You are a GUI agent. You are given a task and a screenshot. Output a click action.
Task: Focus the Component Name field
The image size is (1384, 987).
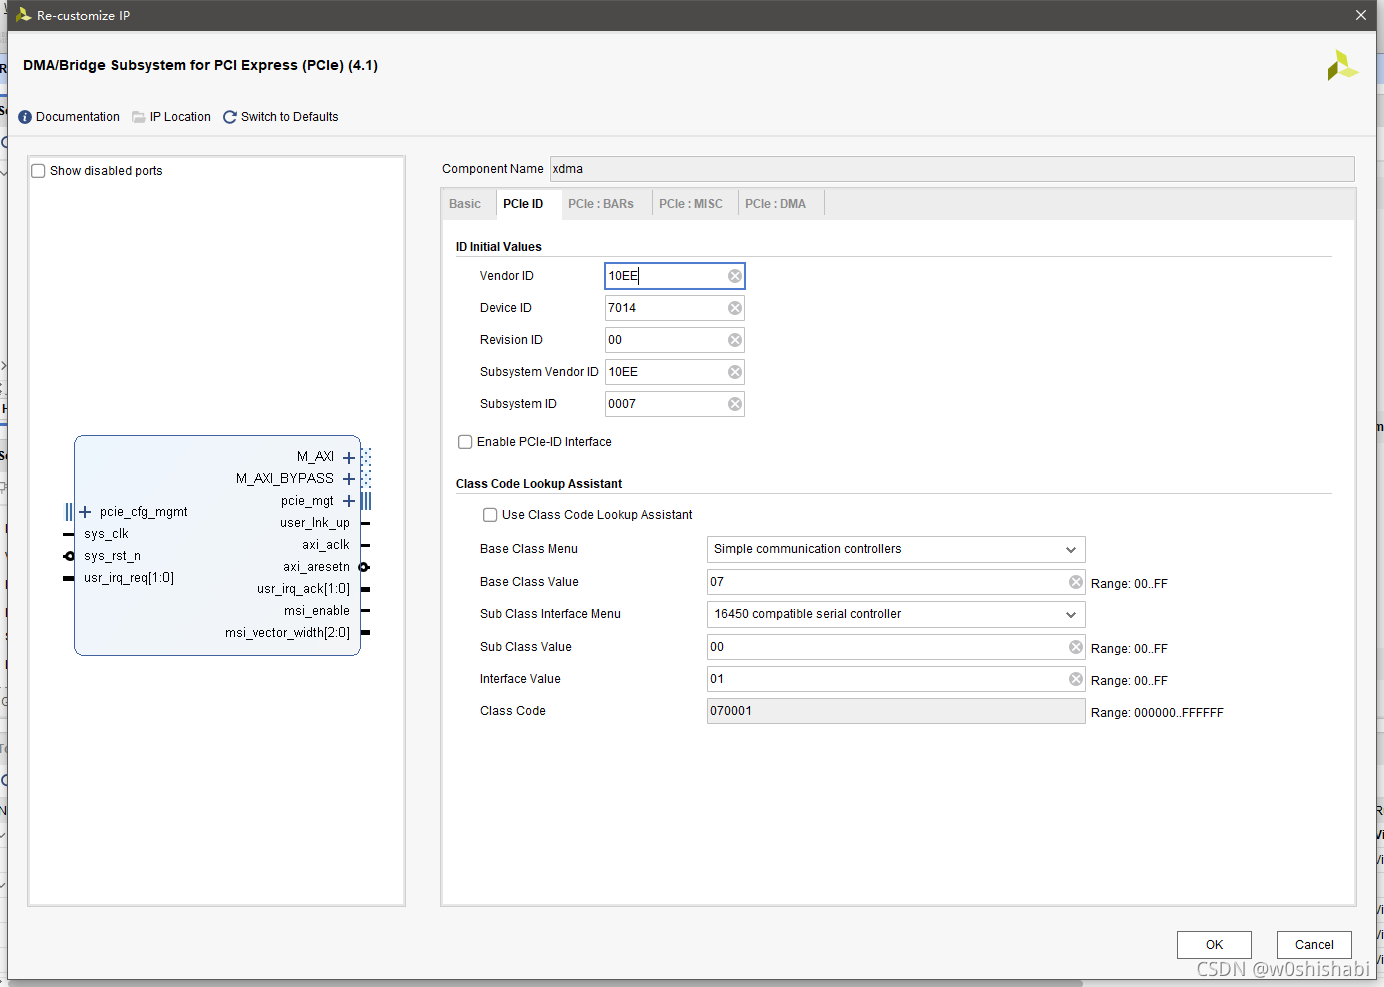(x=952, y=169)
